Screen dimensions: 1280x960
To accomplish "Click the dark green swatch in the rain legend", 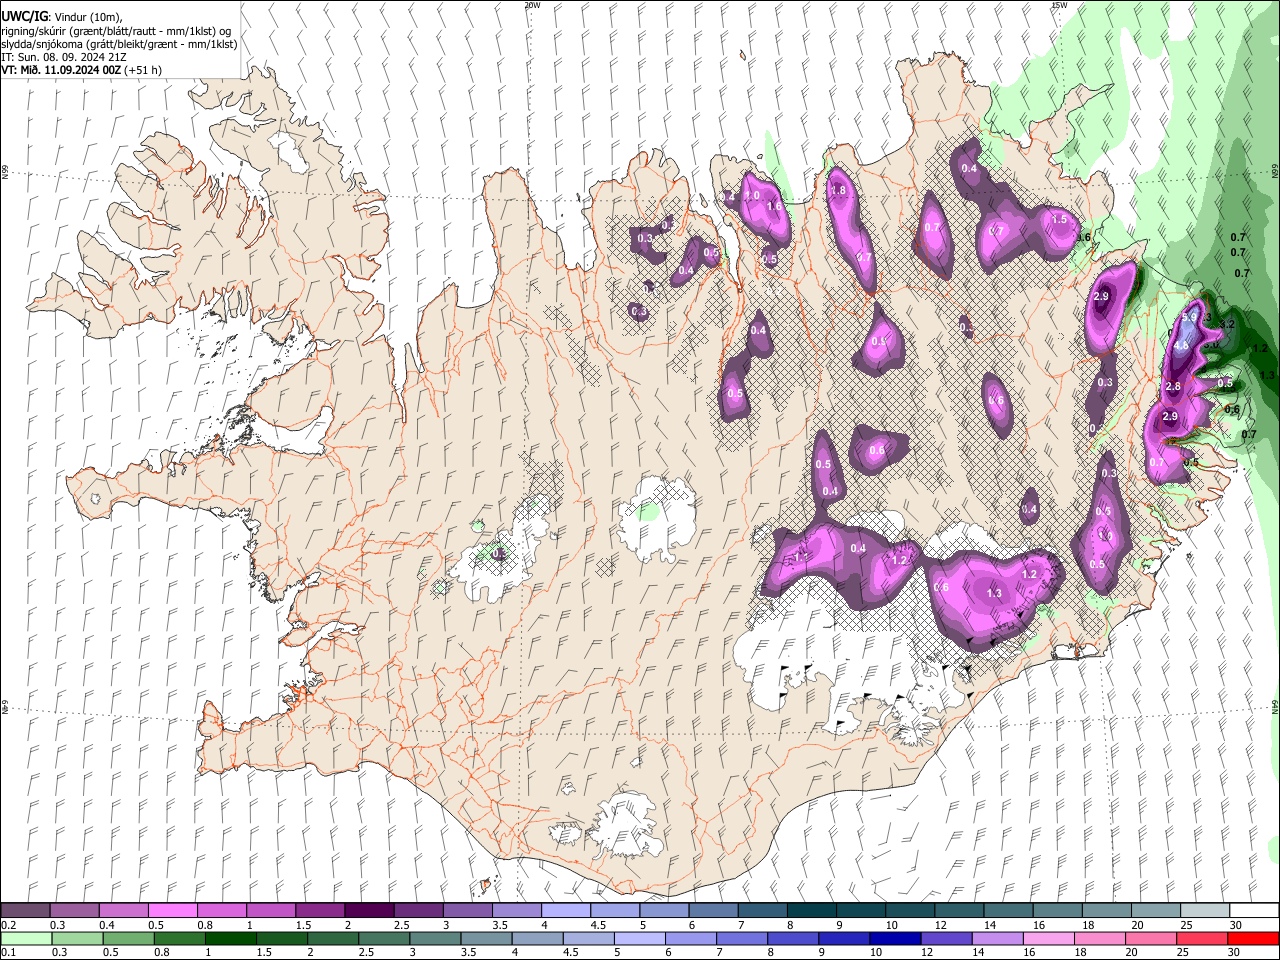I will [x=230, y=939].
